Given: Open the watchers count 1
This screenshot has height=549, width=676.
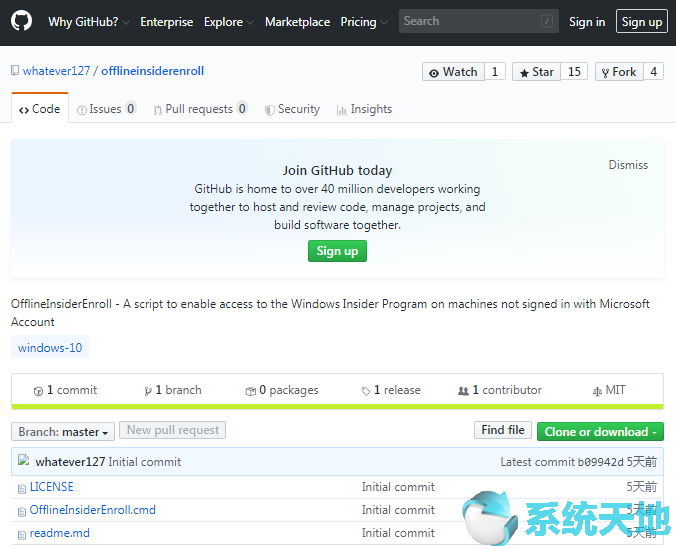Looking at the screenshot, I should tap(495, 72).
